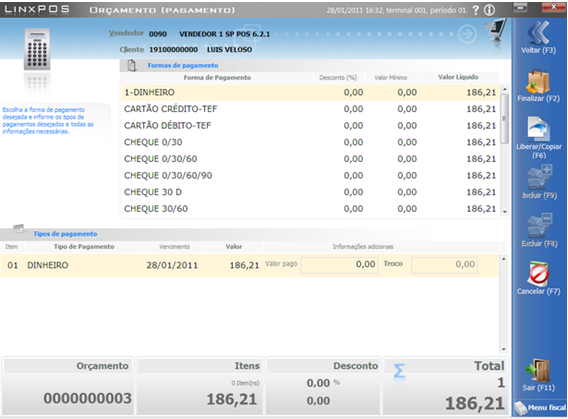568x419 pixels.
Task: Select CARTÃO DÉBITO-TEF payment option
Action: pyautogui.click(x=310, y=126)
